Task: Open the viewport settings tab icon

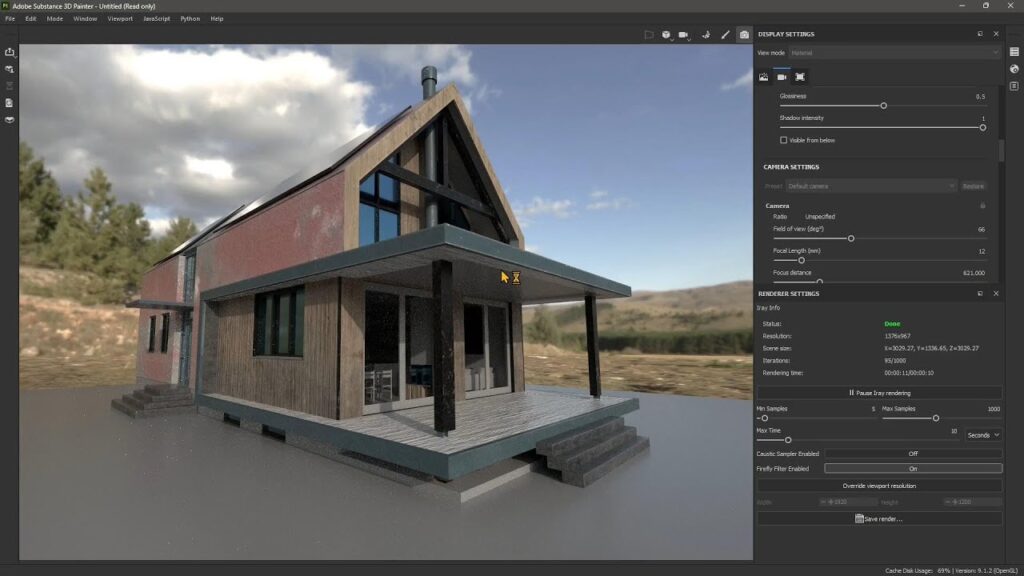Action: [800, 77]
